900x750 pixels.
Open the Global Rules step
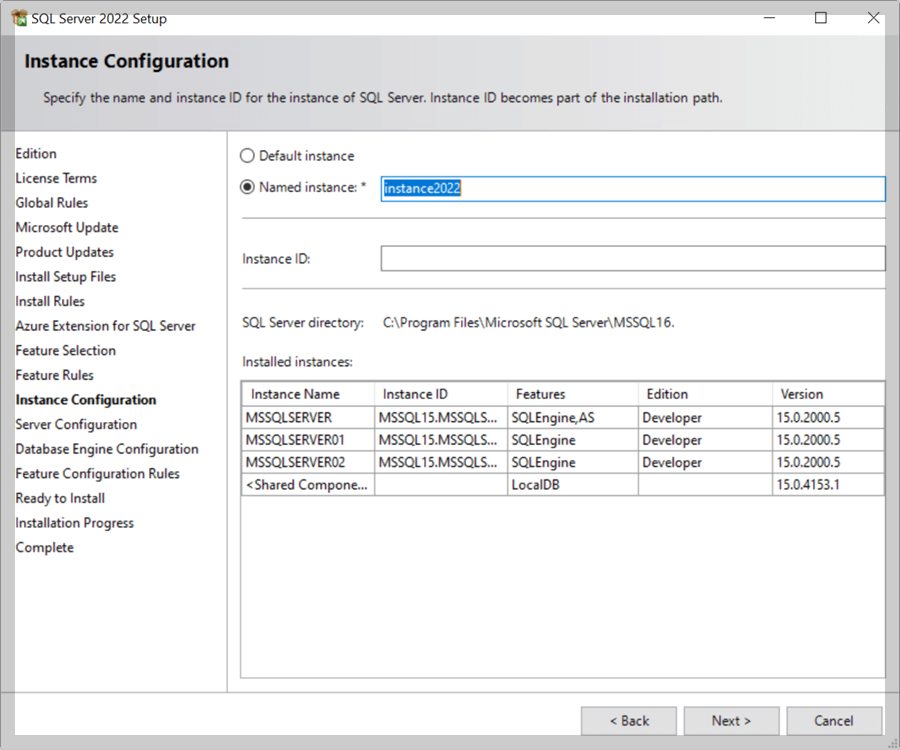pyautogui.click(x=52, y=203)
